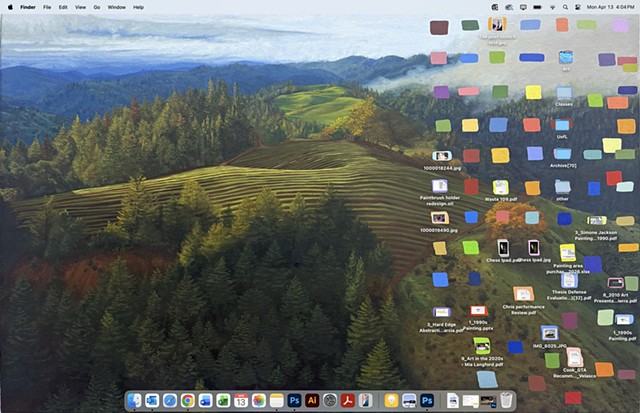640x413 pixels.
Task: Open Calendar showing 13 in Dock
Action: pos(241,401)
